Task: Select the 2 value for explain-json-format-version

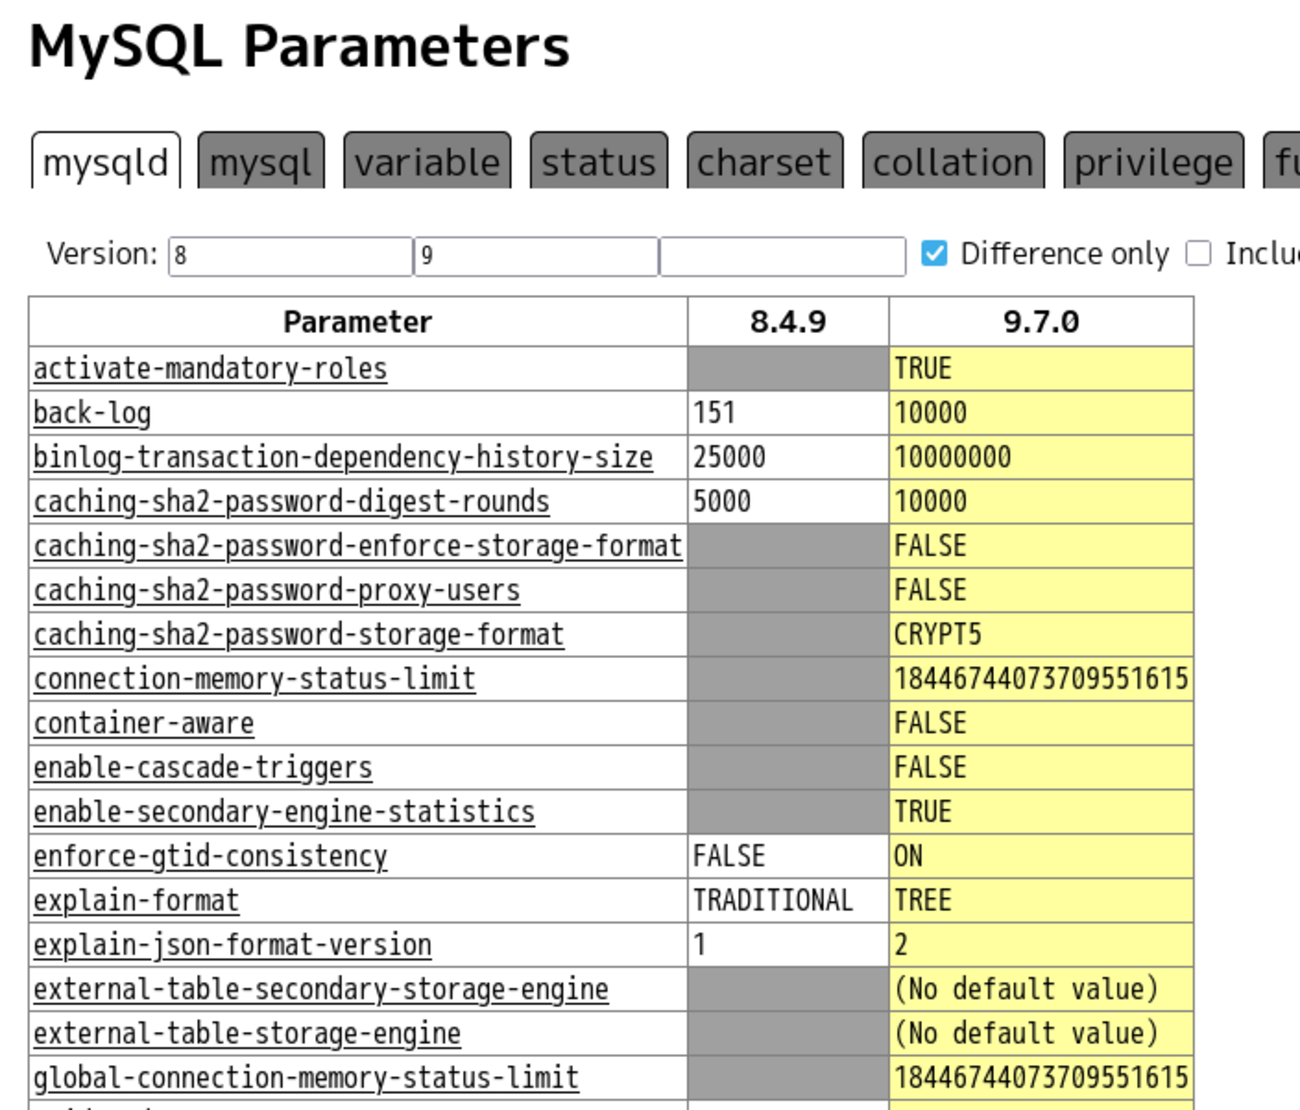Action: coord(901,944)
